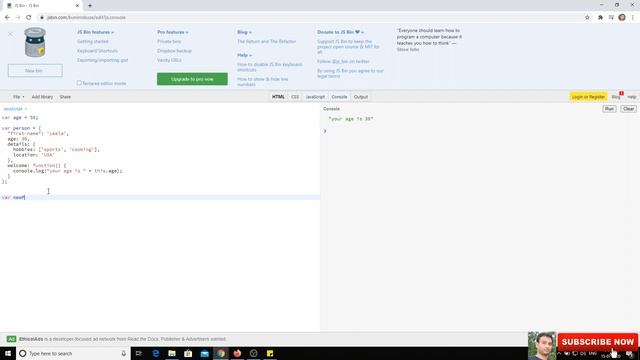Open how to disable keyboard shortcuts link
This screenshot has height=360, width=640.
pyautogui.click(x=270, y=67)
